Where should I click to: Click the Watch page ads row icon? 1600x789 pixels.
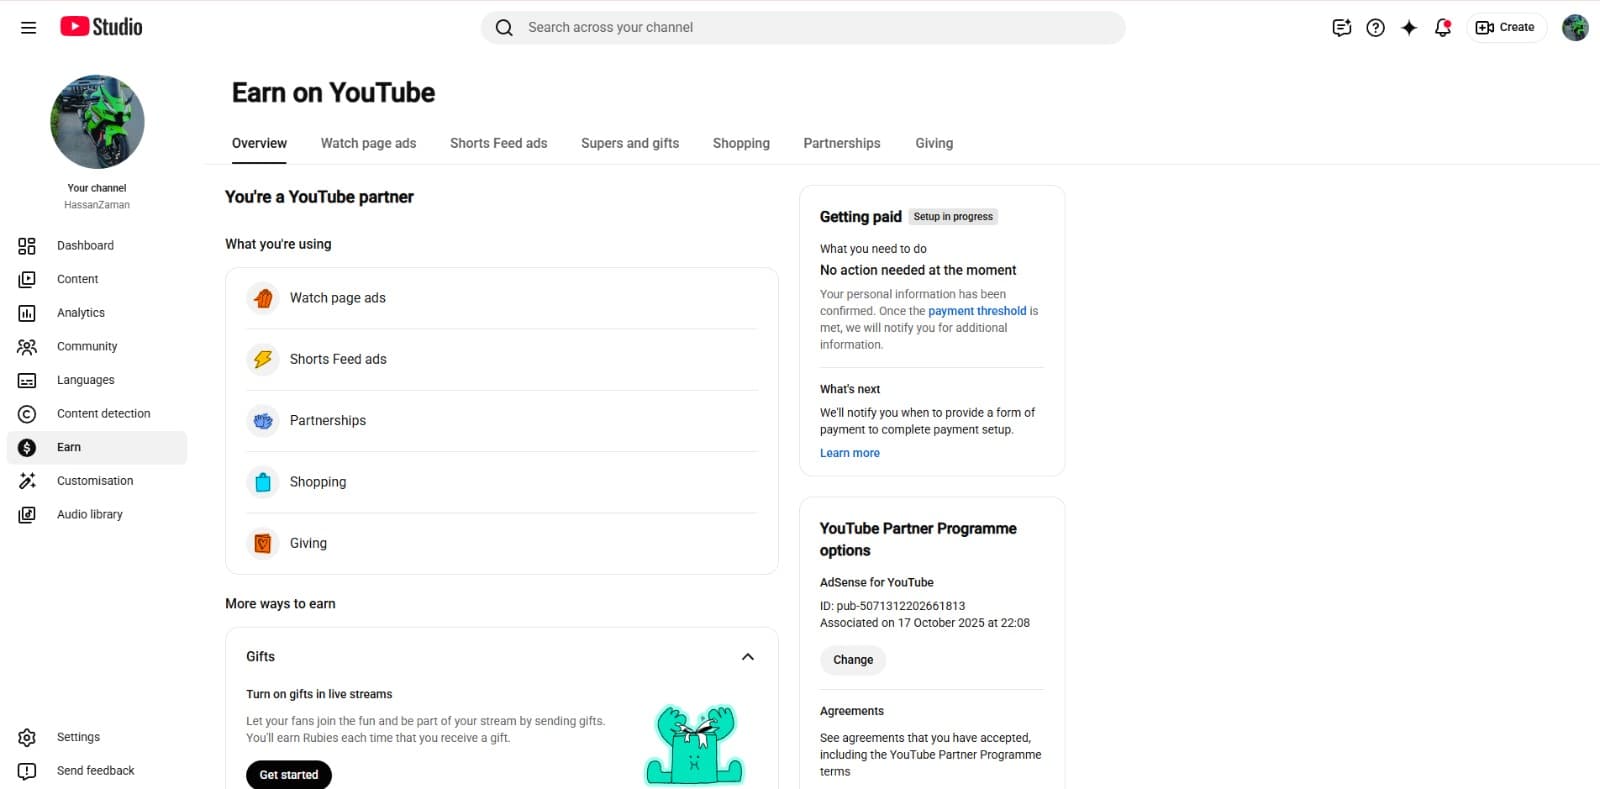coord(263,298)
